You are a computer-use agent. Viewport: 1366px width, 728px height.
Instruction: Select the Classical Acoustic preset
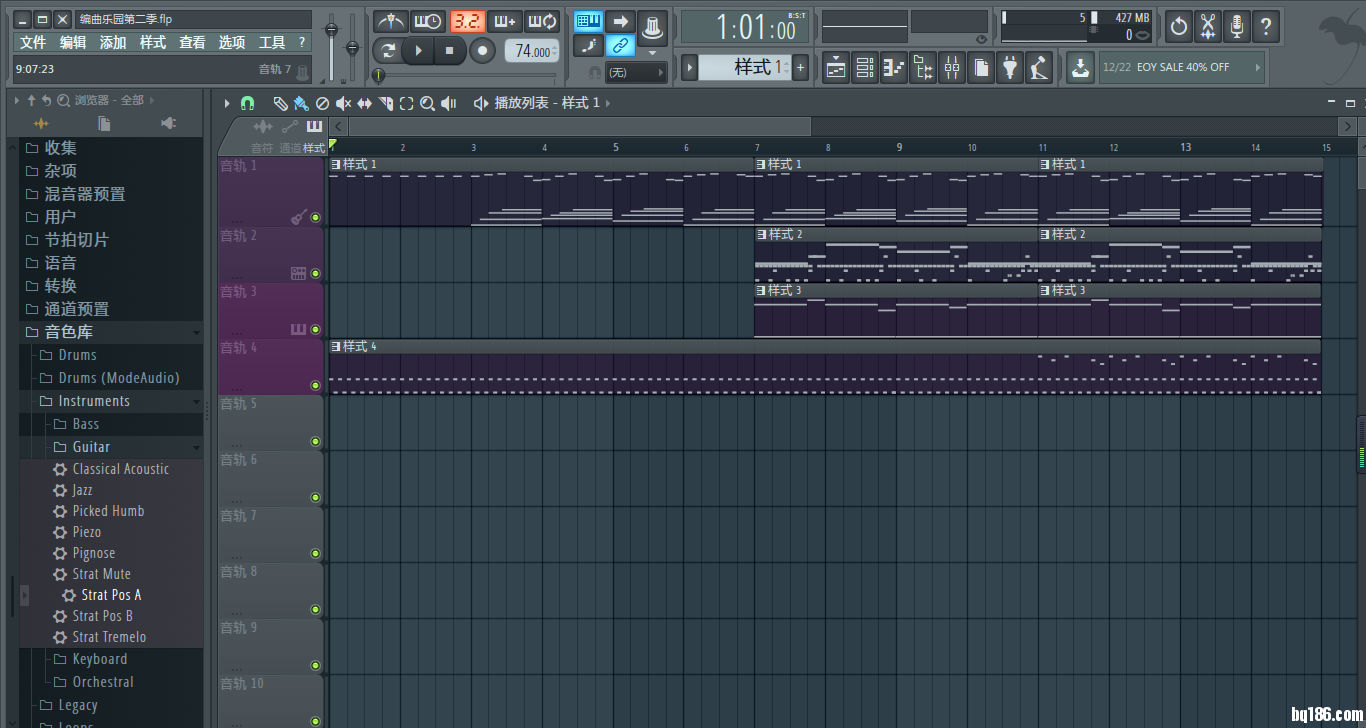120,469
